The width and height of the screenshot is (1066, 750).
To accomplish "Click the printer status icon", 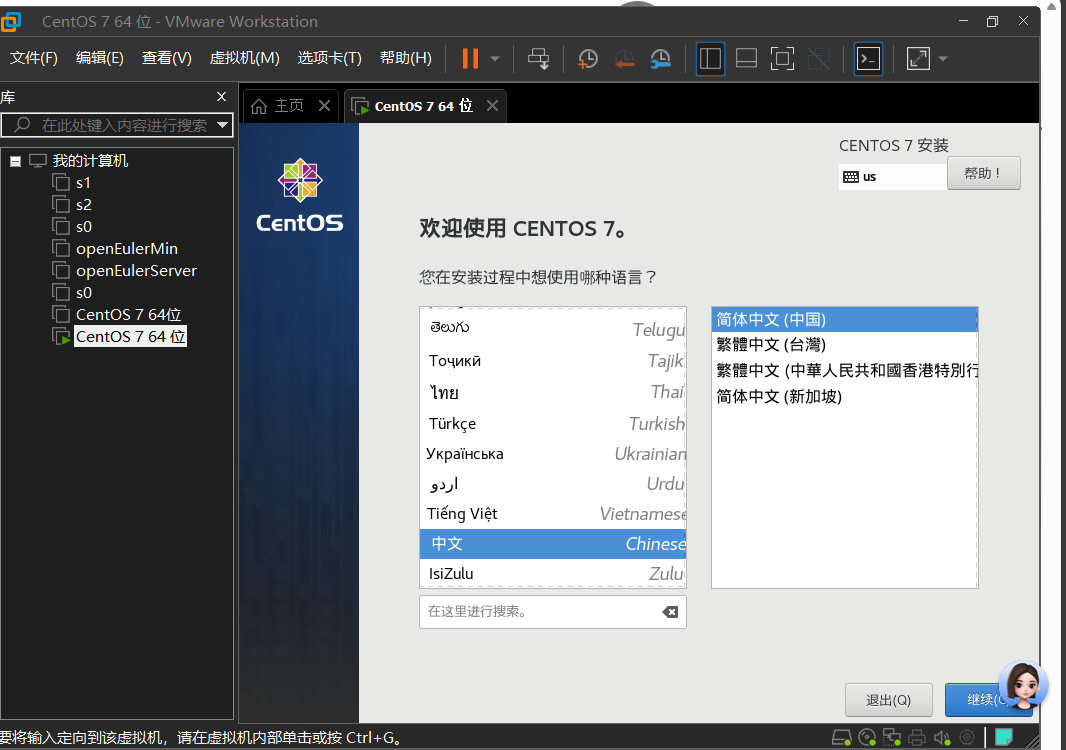I will (x=916, y=738).
